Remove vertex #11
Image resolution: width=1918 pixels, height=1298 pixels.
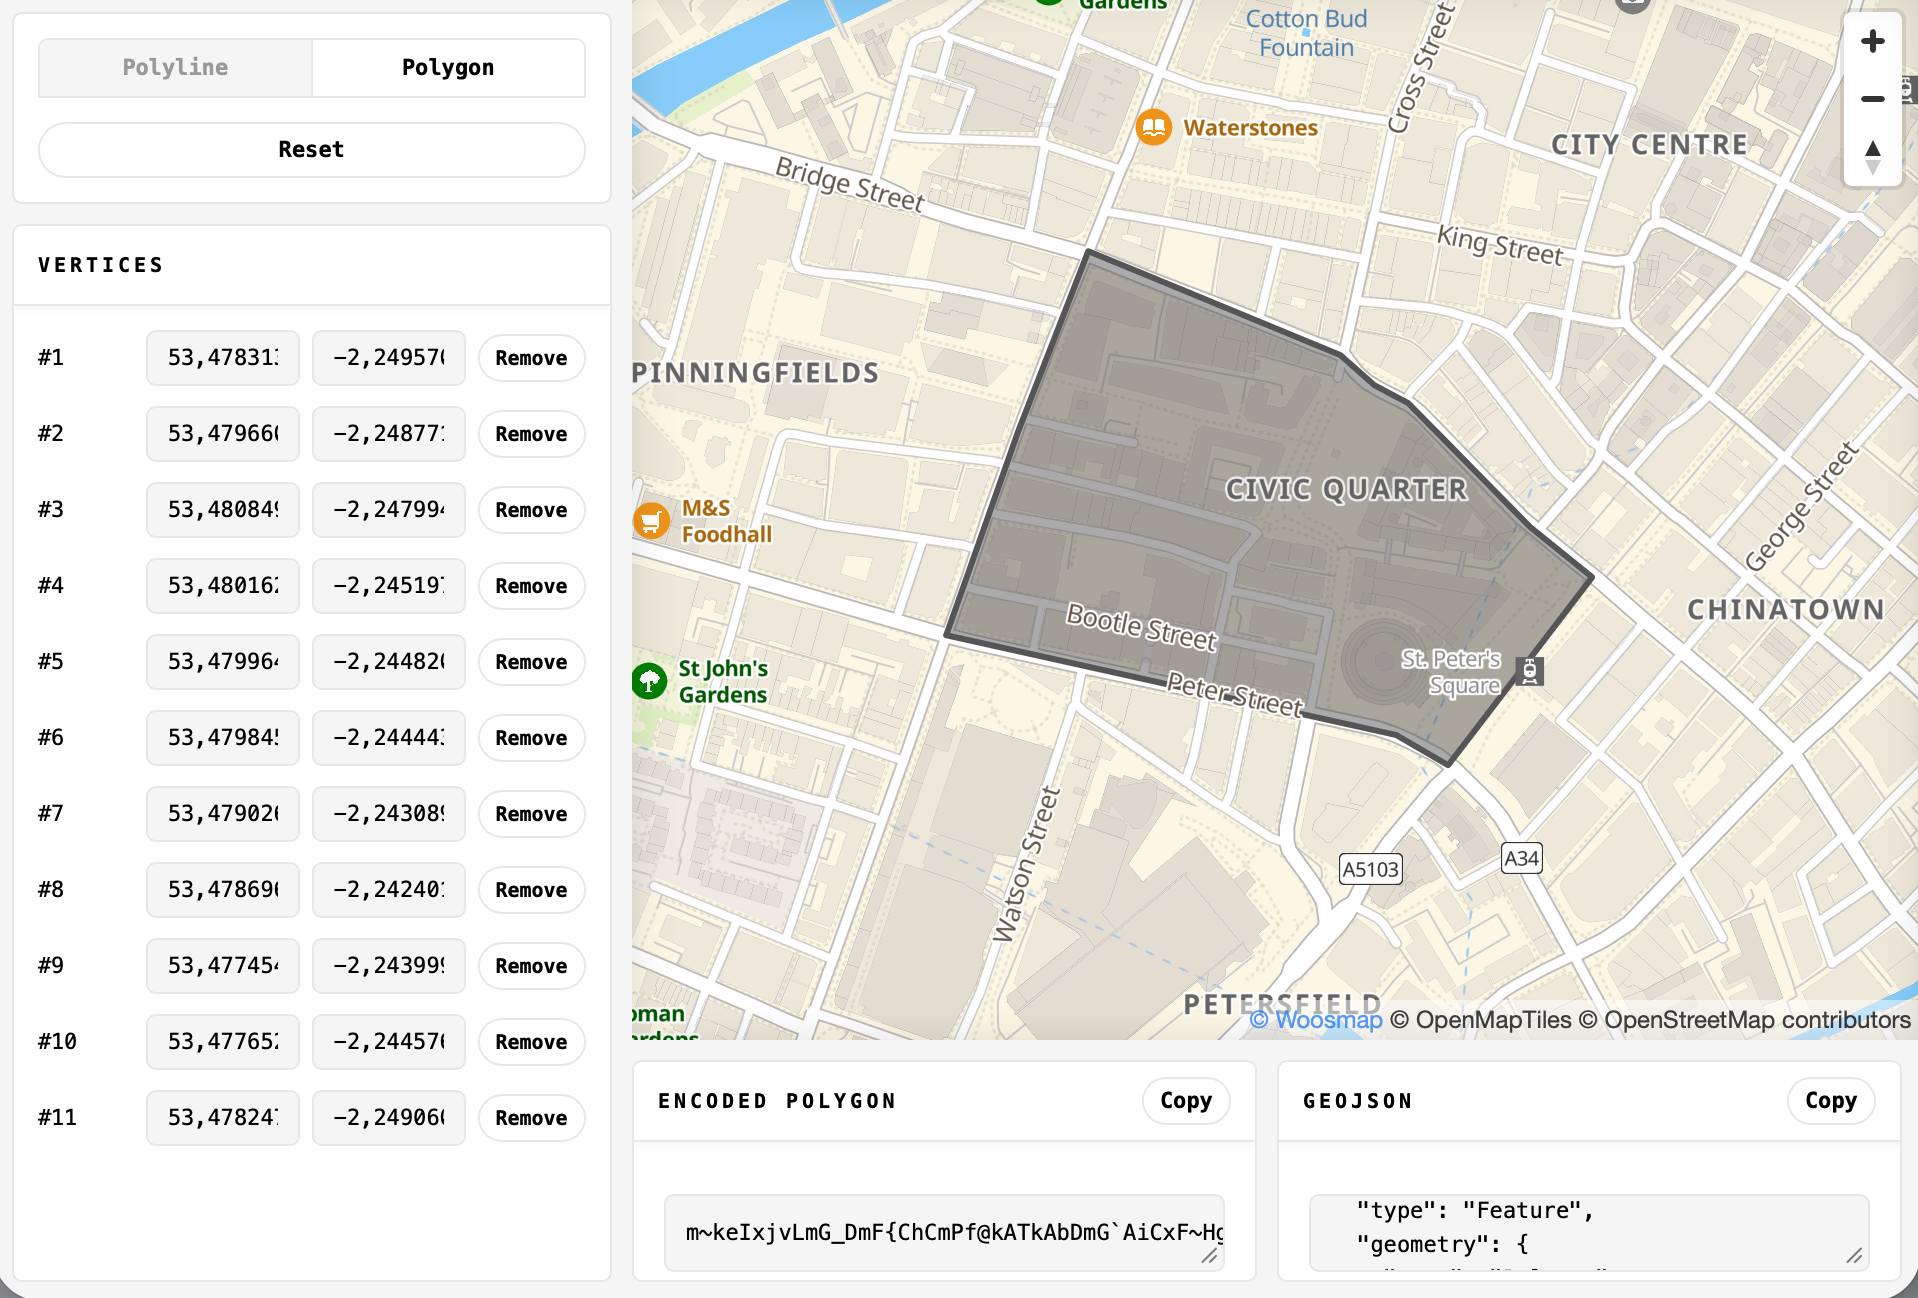(x=531, y=1118)
